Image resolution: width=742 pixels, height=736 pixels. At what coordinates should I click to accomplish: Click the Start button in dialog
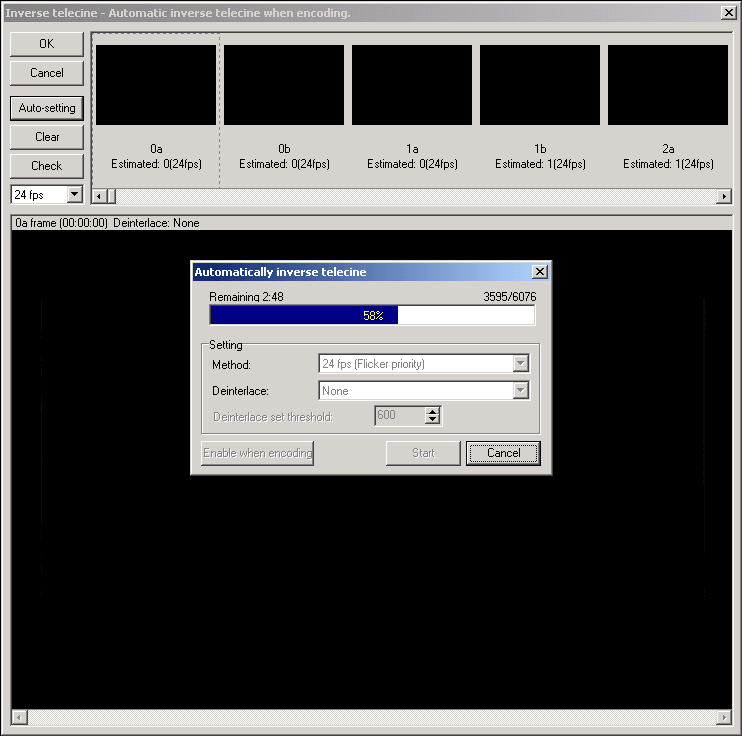(423, 453)
